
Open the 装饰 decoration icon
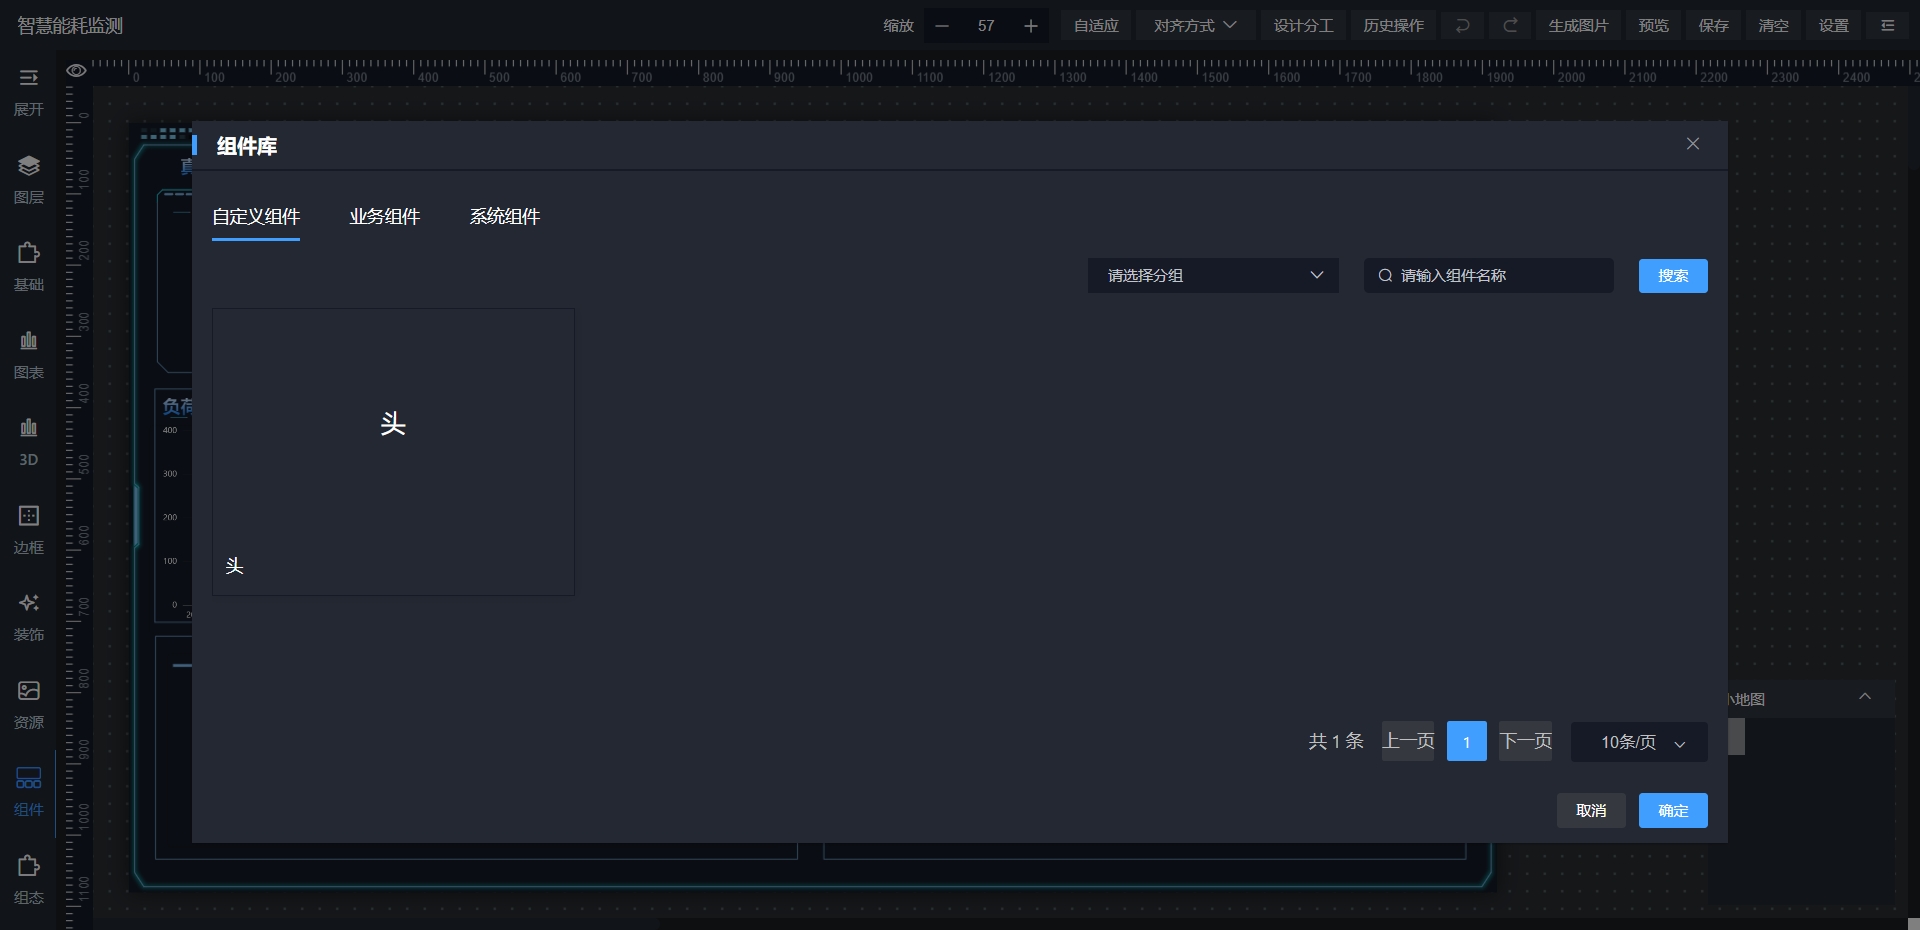click(28, 604)
